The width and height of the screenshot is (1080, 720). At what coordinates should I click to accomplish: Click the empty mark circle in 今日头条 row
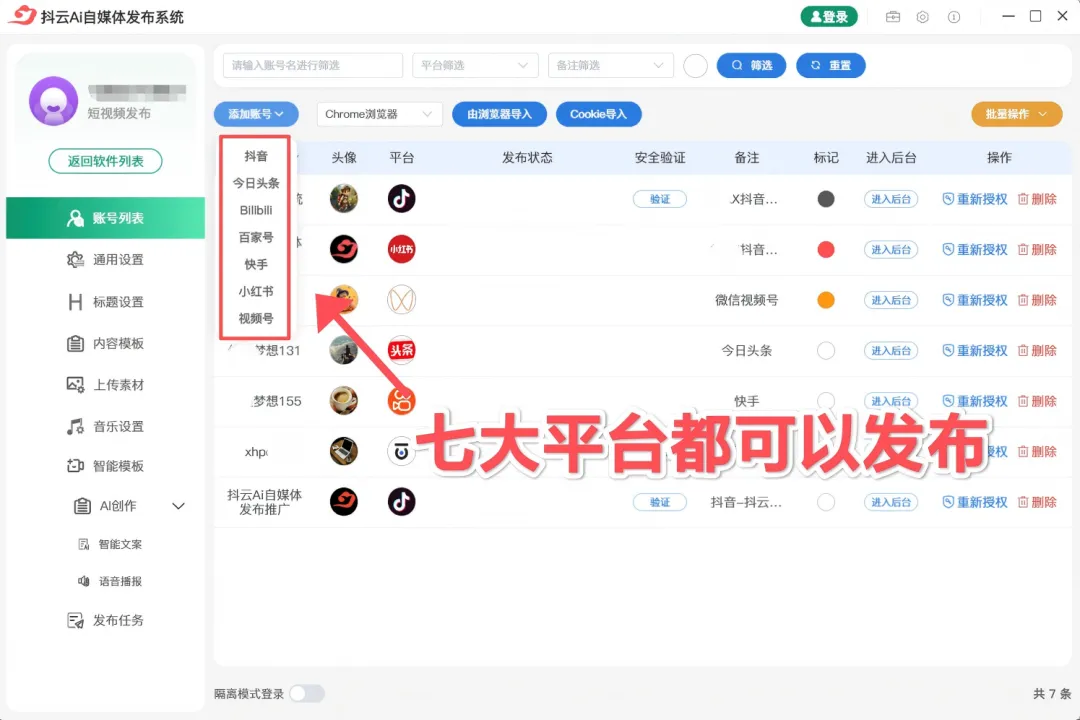(x=826, y=350)
